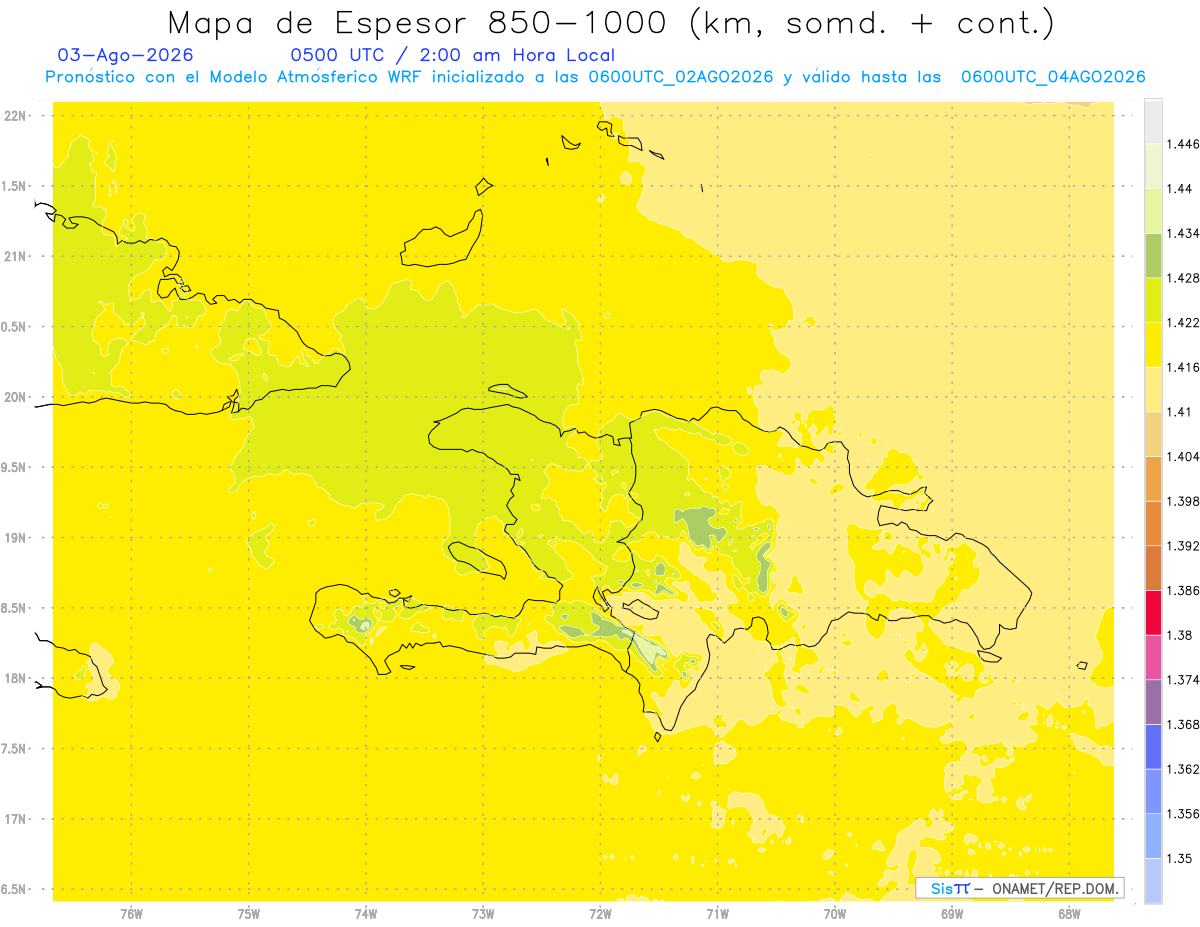Viewport: 1200px width, 927px height.
Task: Click the latitude label '17N'
Action: (16, 819)
